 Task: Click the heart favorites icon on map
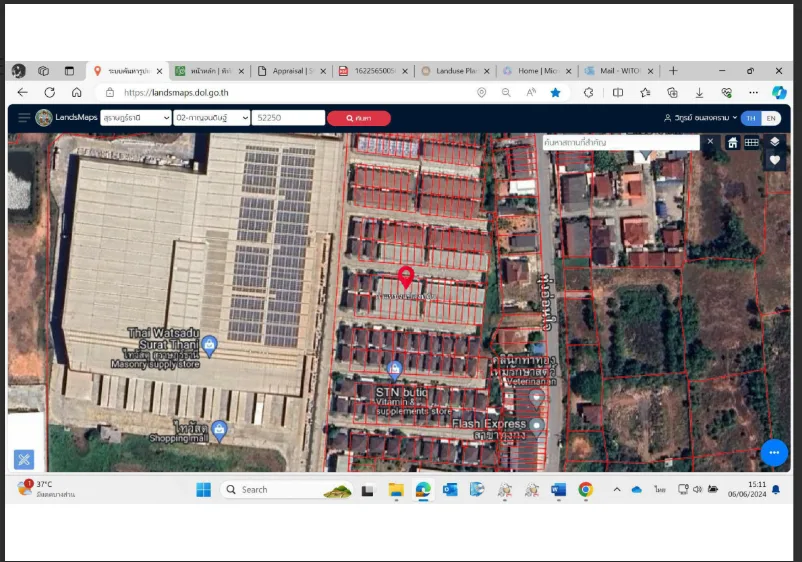coord(774,161)
